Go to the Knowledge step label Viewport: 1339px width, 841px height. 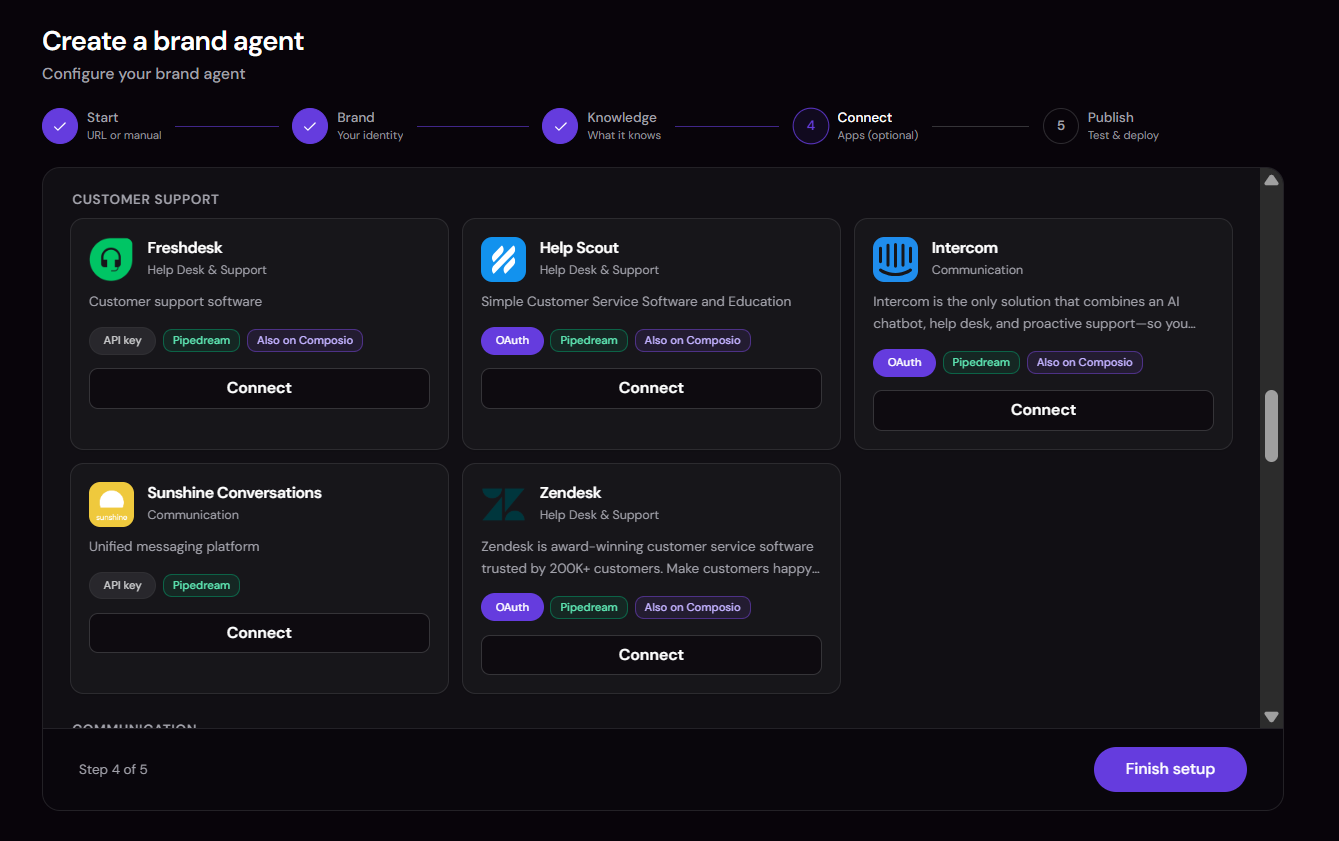(x=622, y=117)
